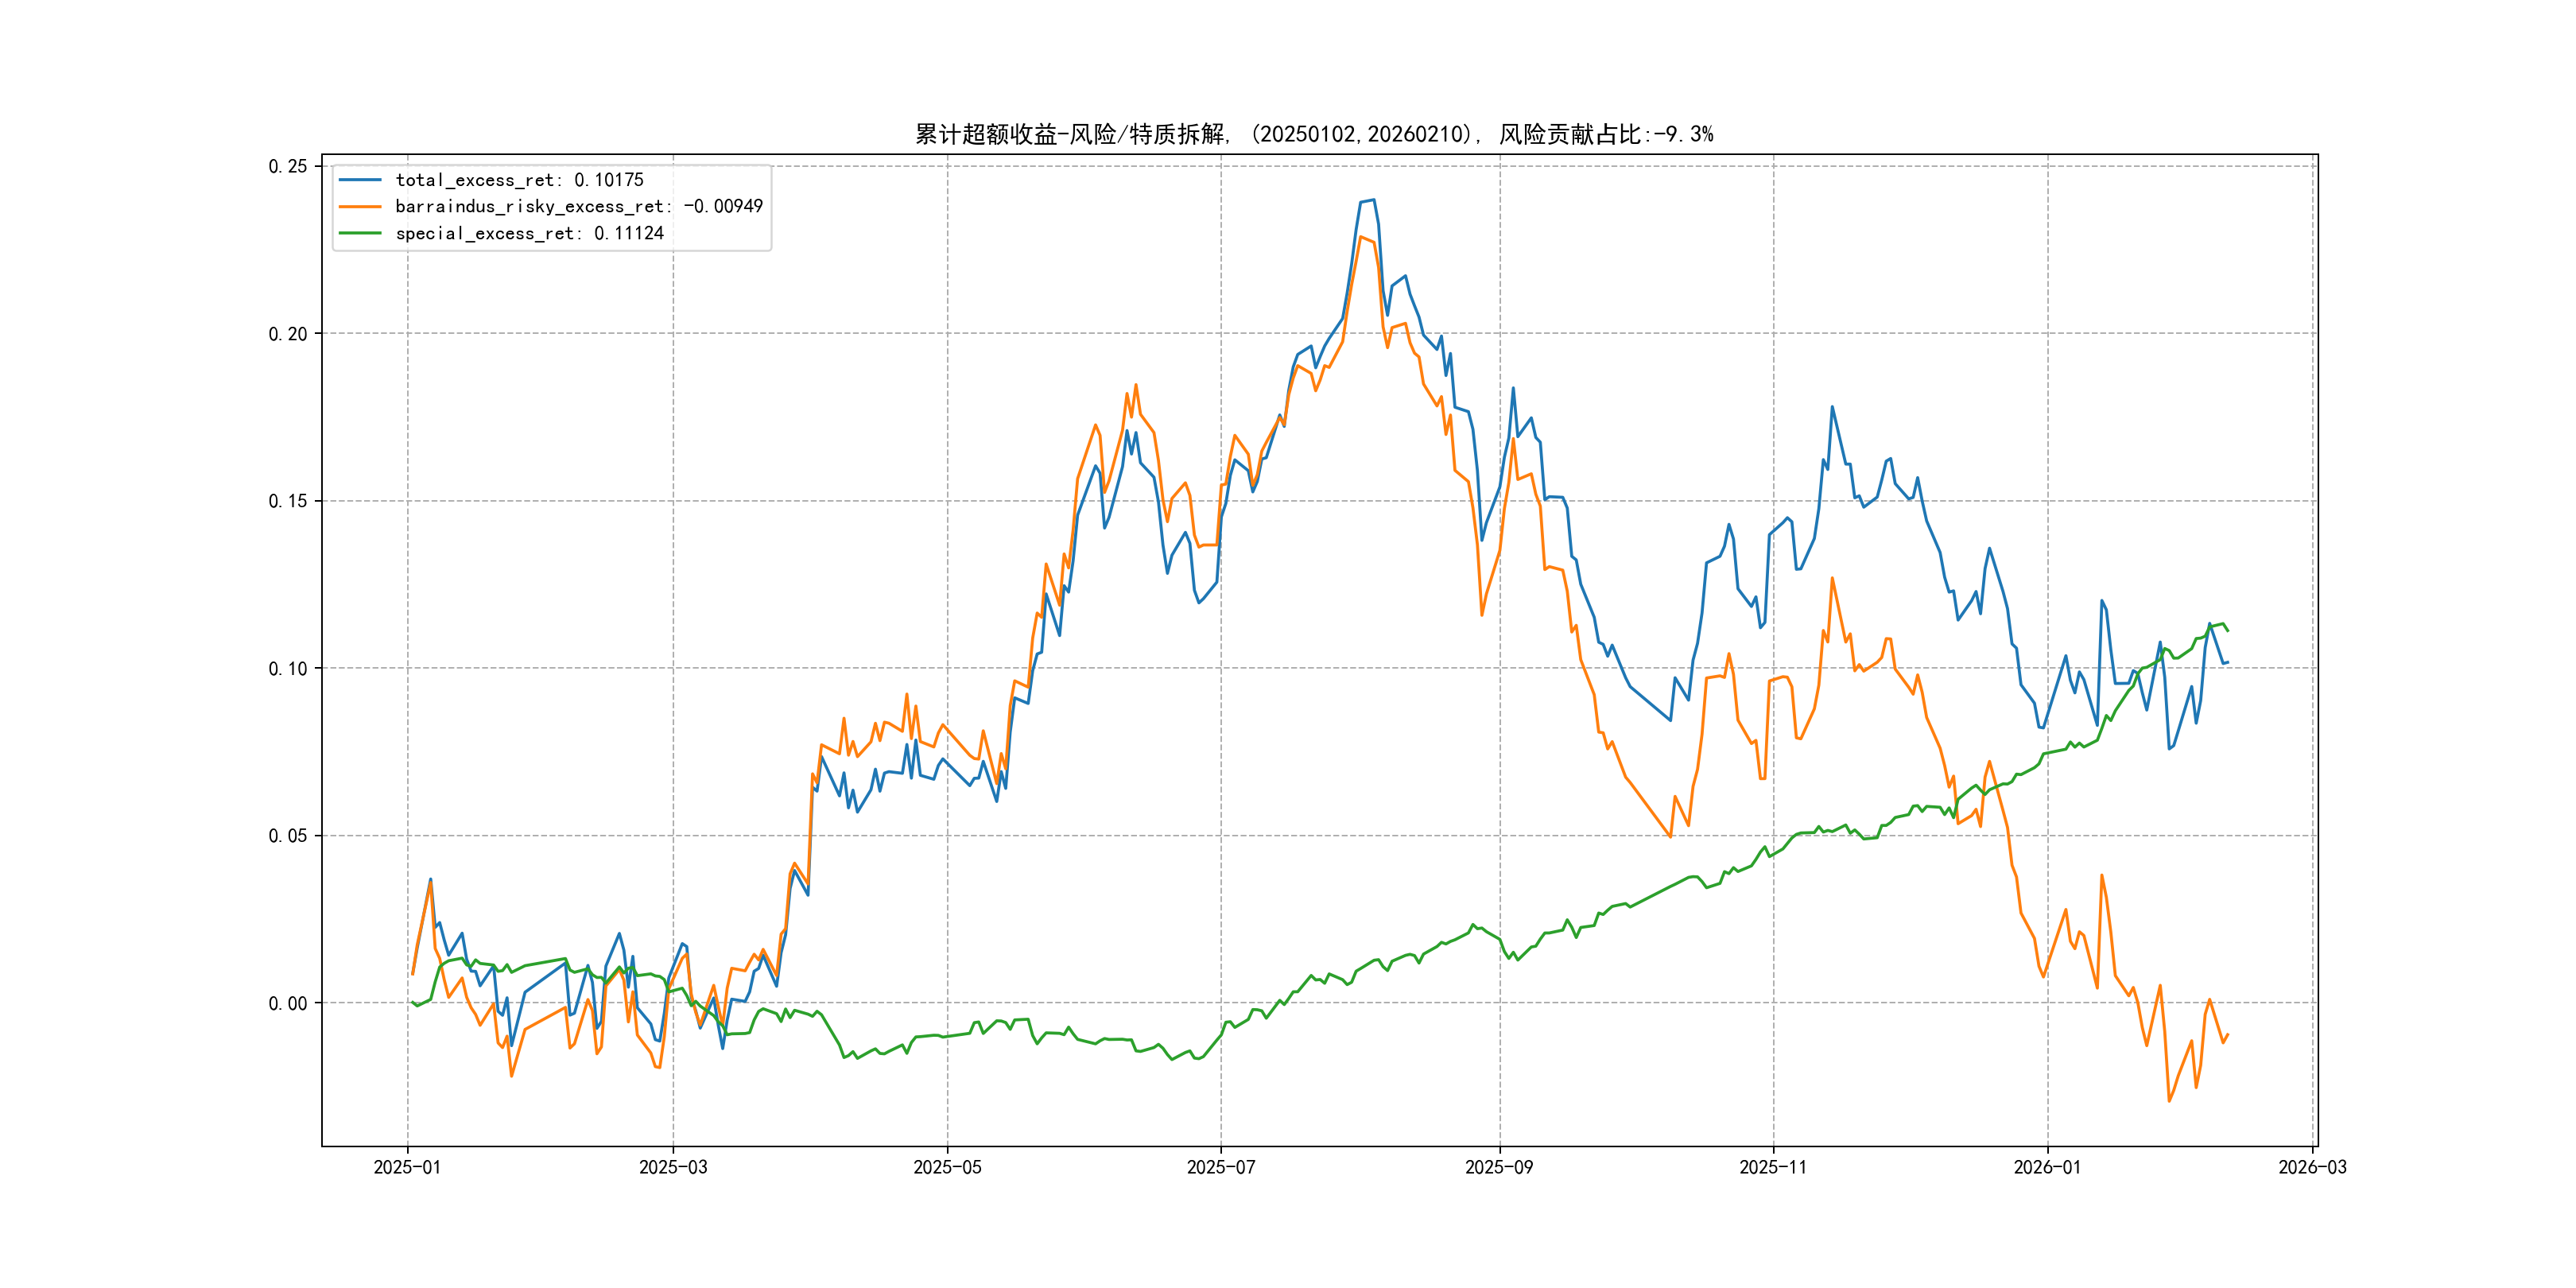Click the green special_excess_ret legend line
Viewport: 2576px width, 1288px height.
click(x=360, y=233)
